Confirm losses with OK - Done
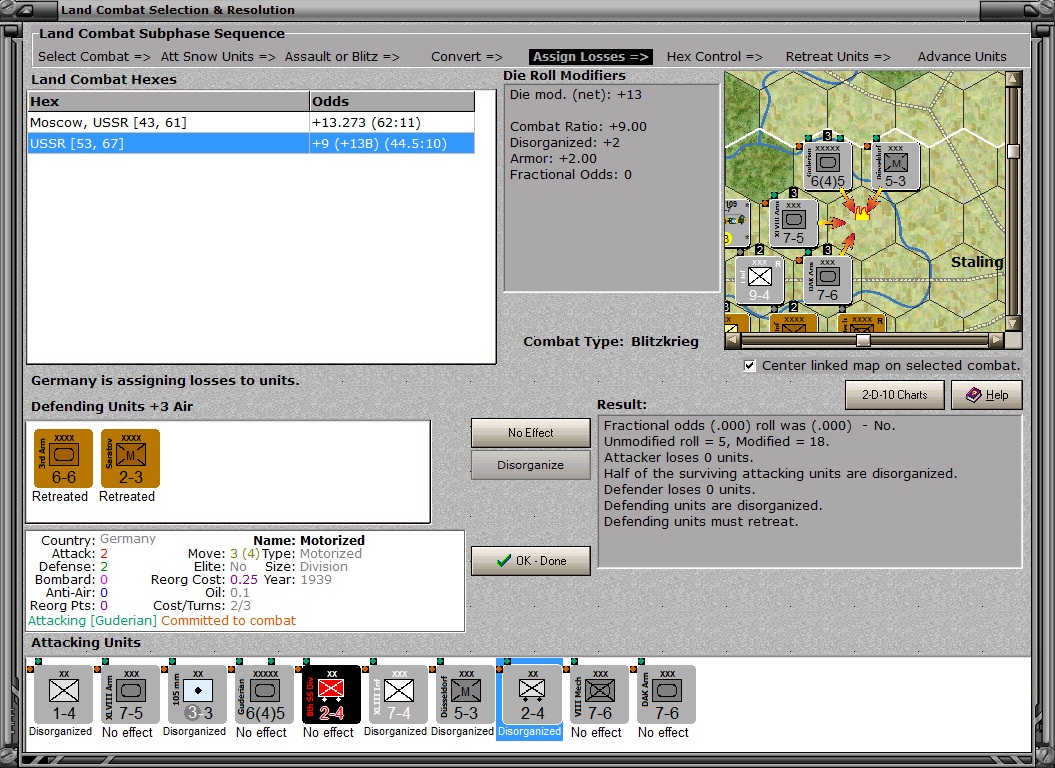The height and width of the screenshot is (768, 1055). 530,560
